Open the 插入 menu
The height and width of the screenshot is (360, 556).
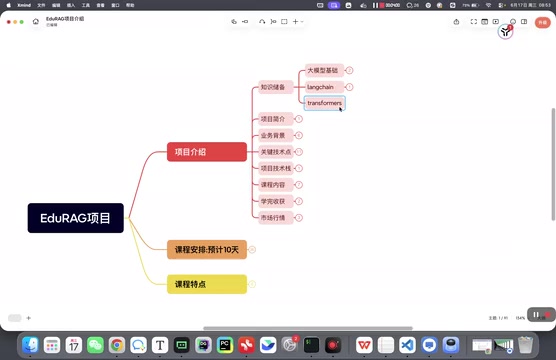[x=71, y=5]
